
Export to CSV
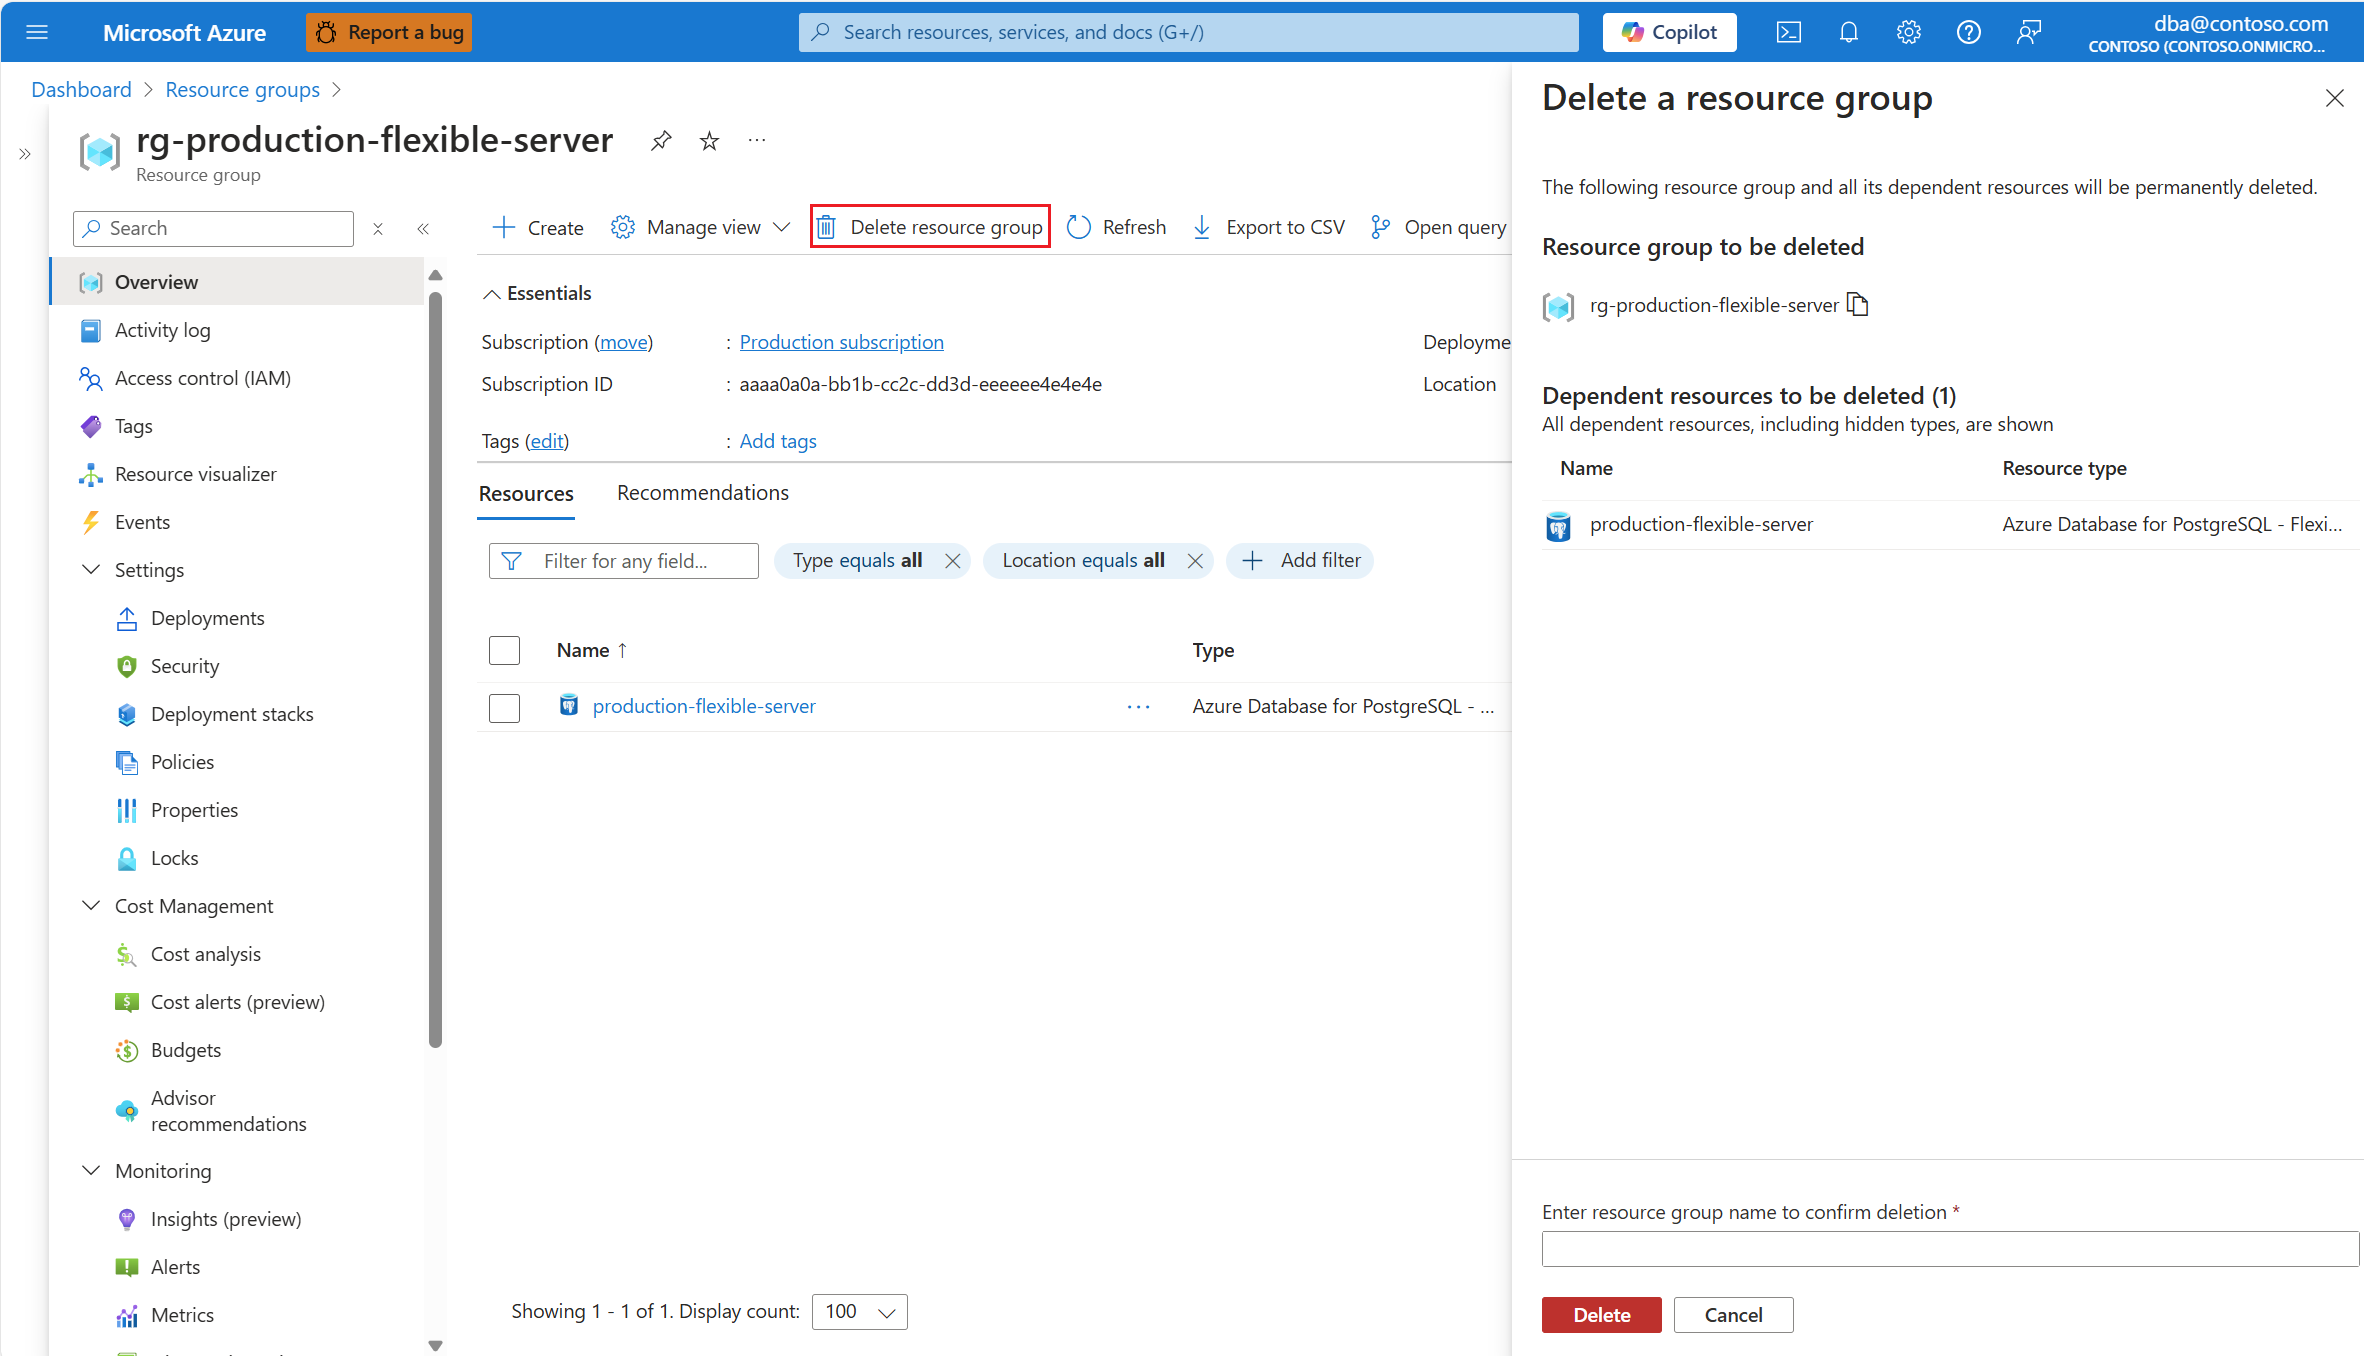(1269, 228)
